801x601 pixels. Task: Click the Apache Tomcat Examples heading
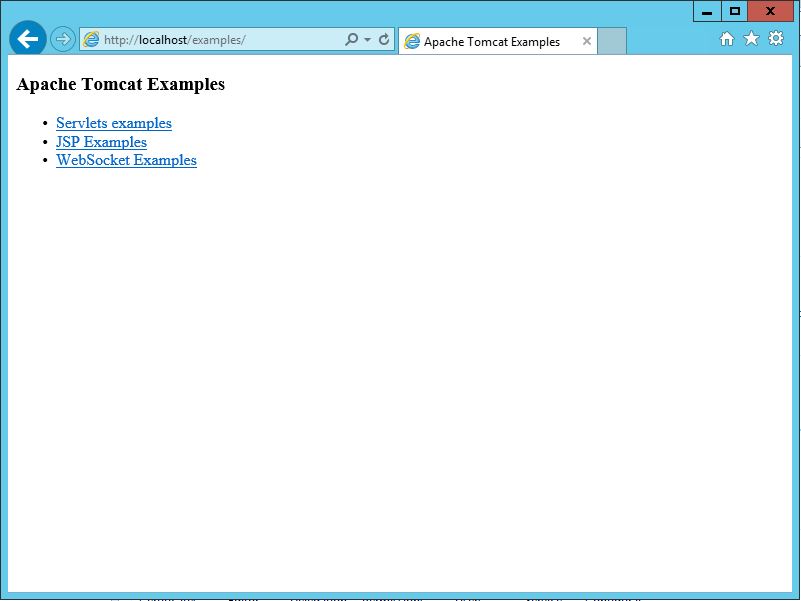tap(121, 84)
